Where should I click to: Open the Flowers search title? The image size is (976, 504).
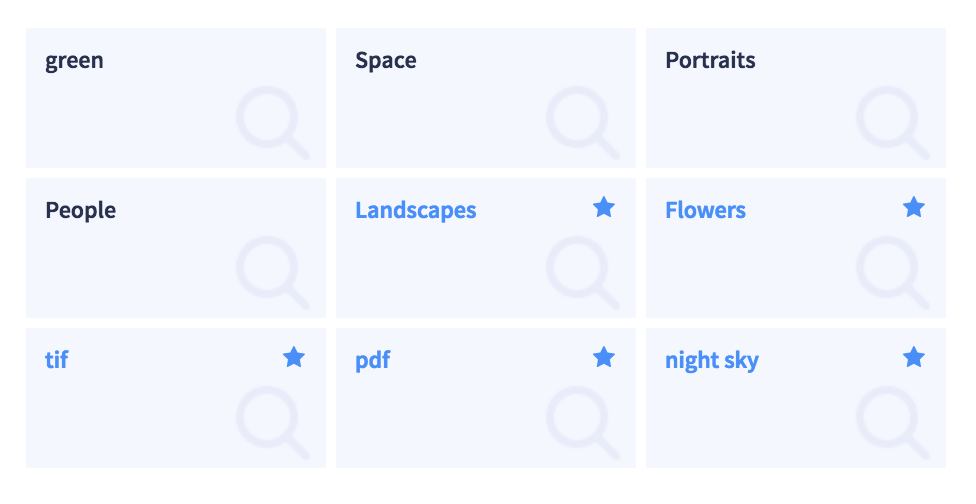[x=705, y=210]
